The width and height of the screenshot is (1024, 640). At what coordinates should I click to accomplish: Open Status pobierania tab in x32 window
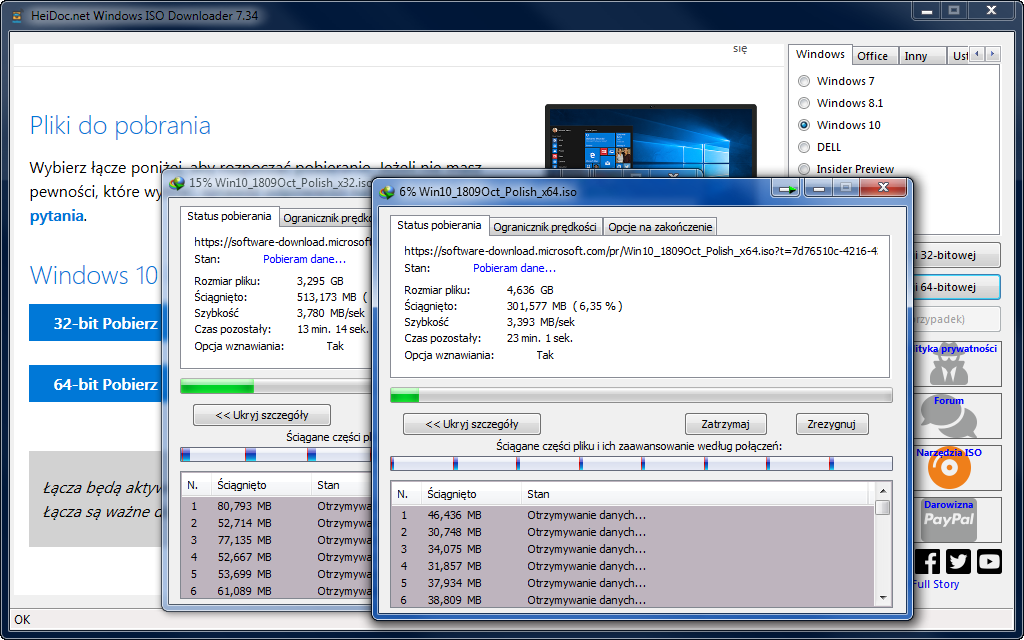click(x=229, y=216)
